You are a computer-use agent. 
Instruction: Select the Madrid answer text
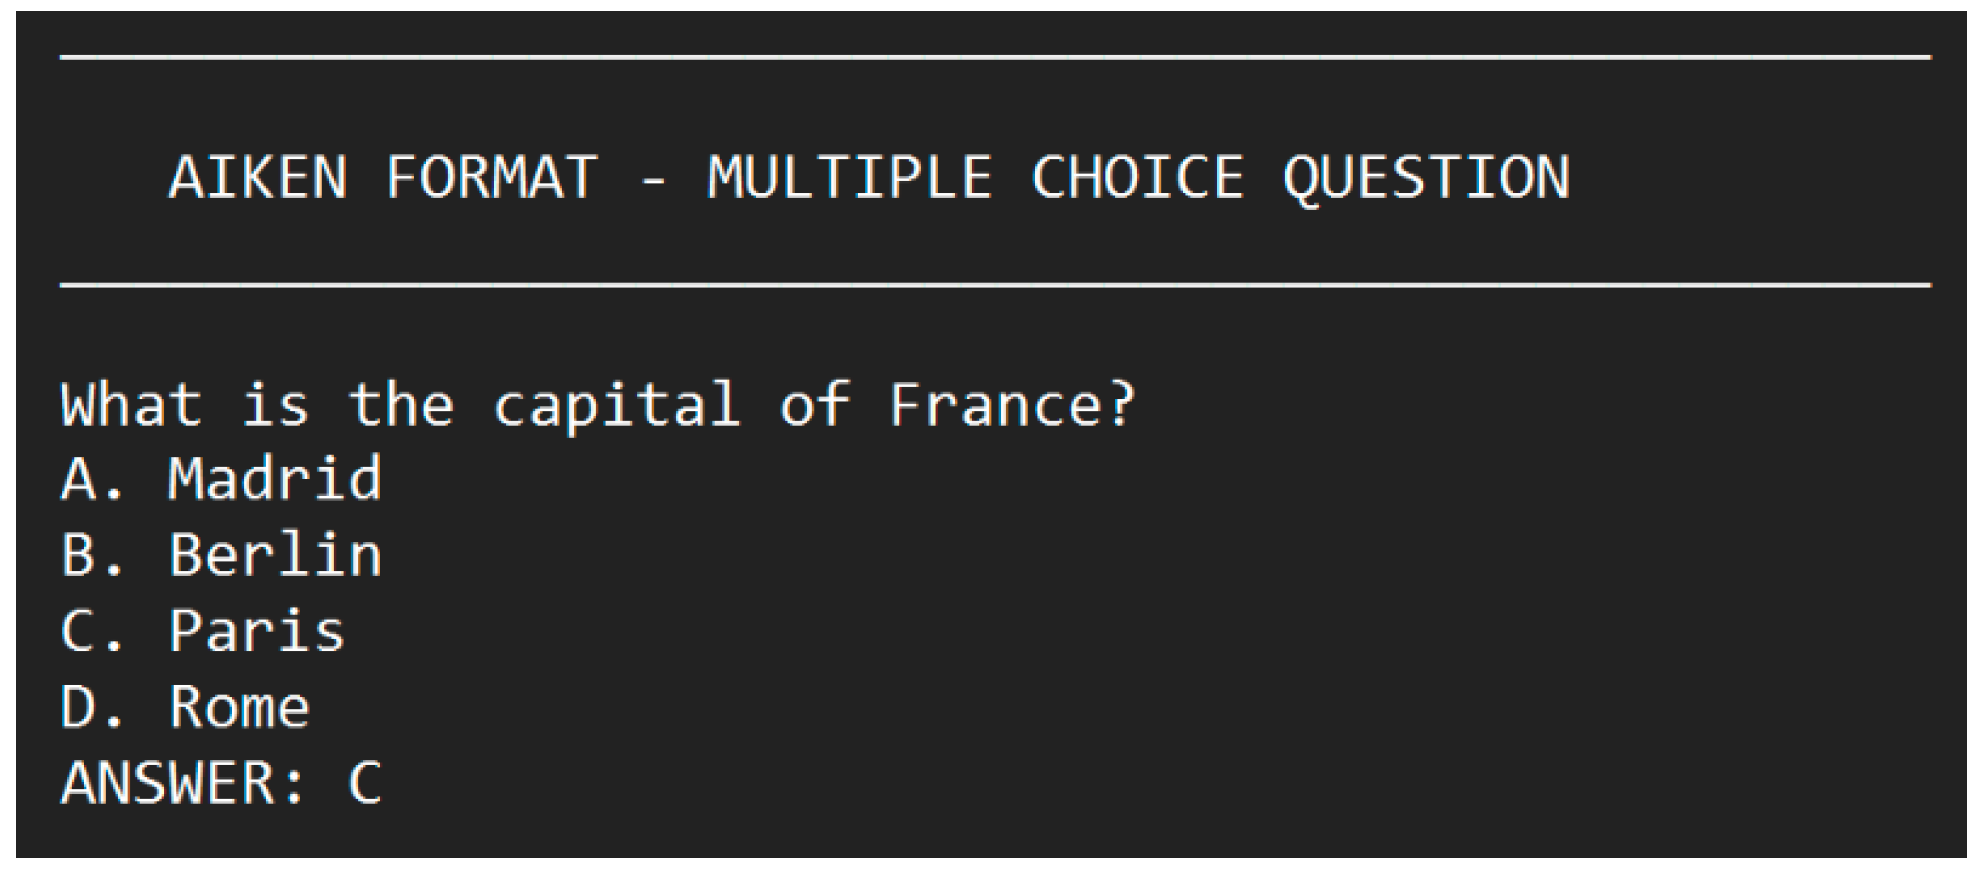point(275,479)
